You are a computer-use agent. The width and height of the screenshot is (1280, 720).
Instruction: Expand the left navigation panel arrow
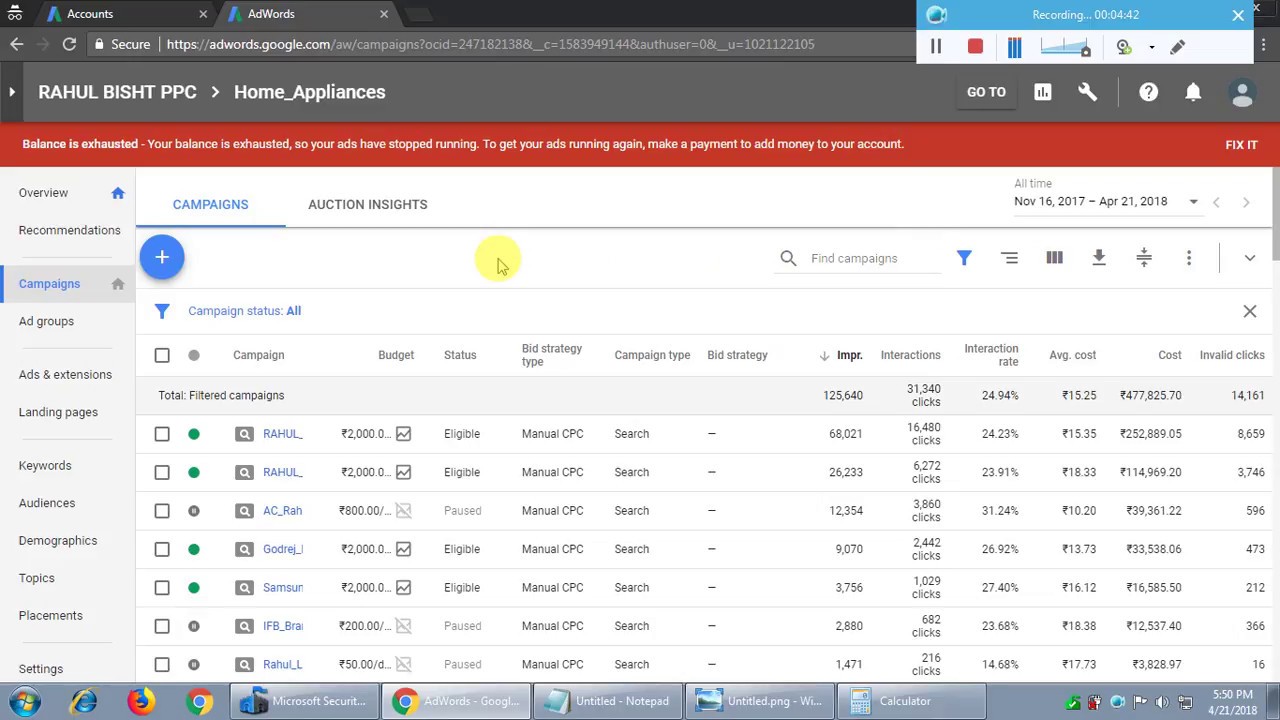click(12, 92)
